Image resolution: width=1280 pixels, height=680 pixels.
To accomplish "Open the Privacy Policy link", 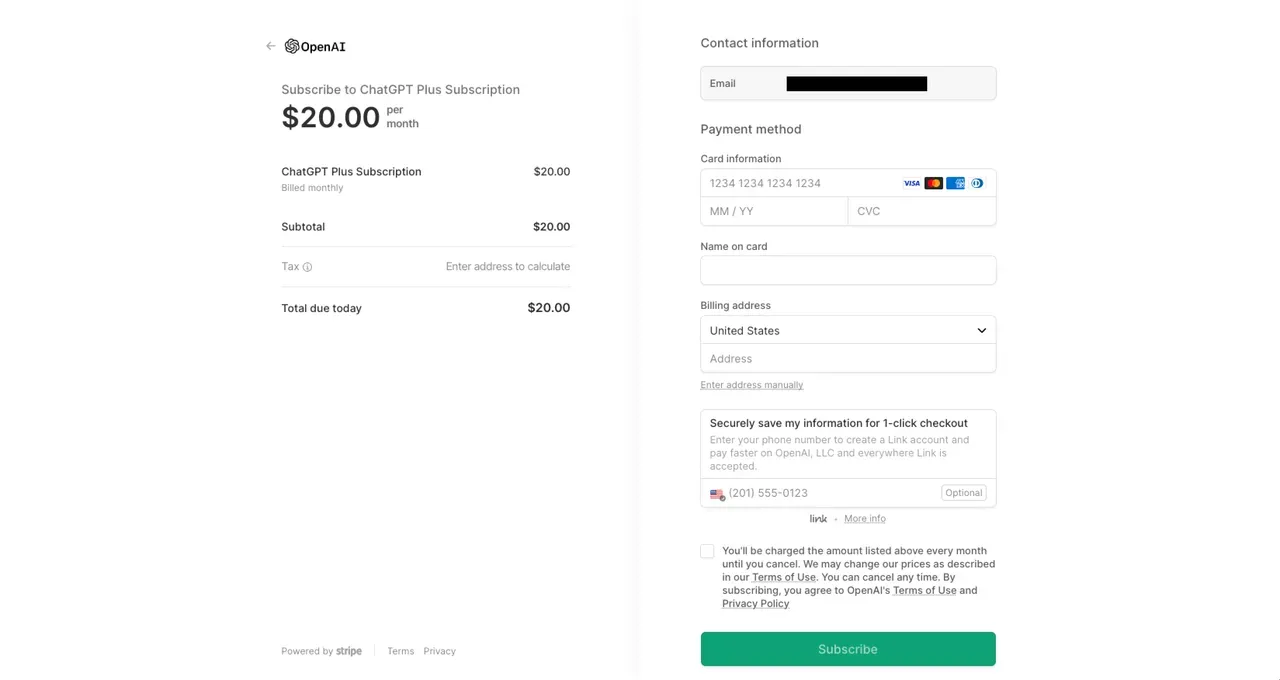I will tap(755, 604).
